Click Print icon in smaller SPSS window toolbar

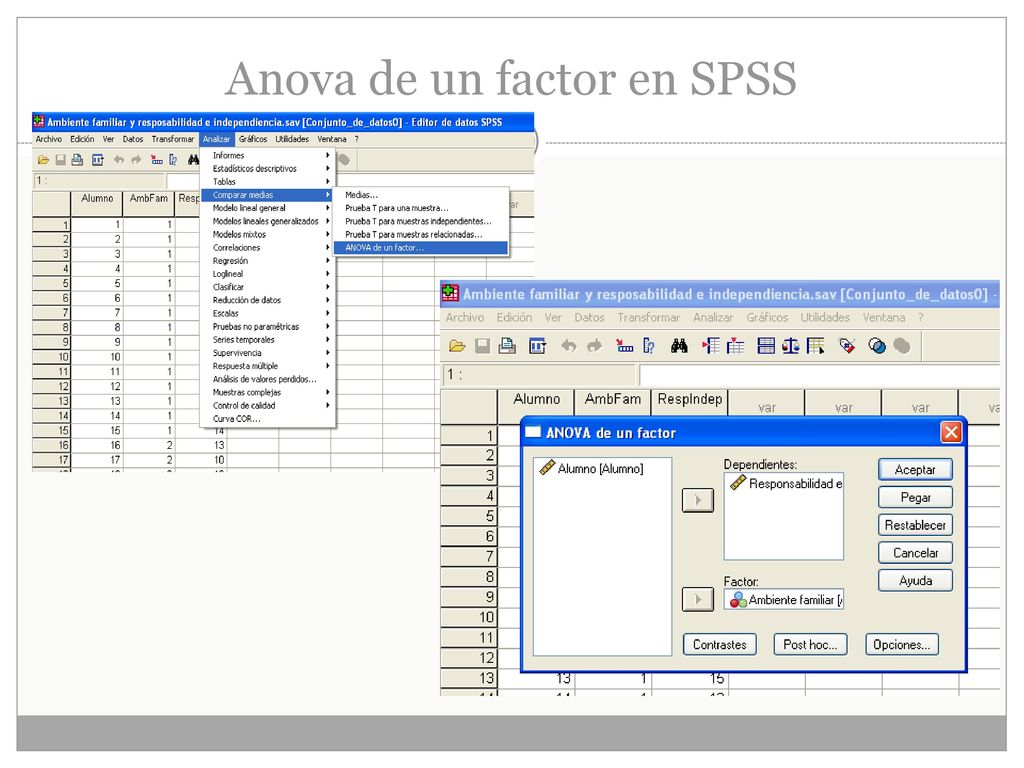click(x=77, y=160)
